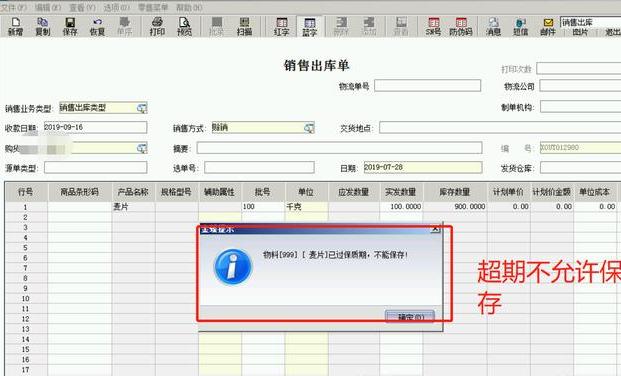Click the blue info icon in dialog
The width and height of the screenshot is (621, 376).
point(233,267)
